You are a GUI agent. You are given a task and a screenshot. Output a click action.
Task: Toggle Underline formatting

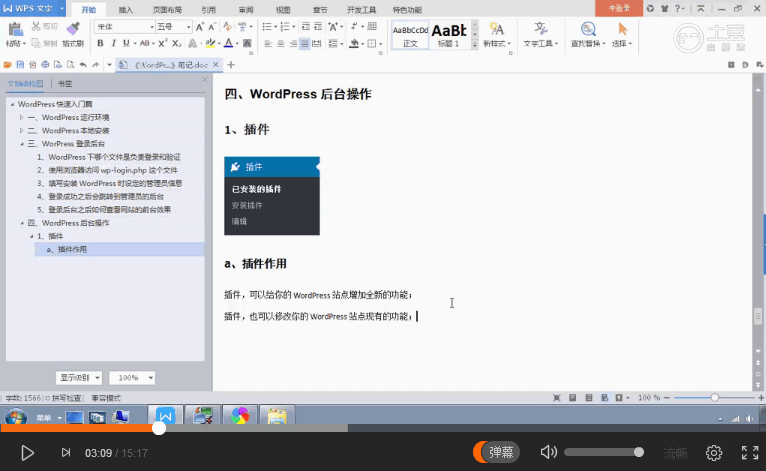click(x=126, y=43)
